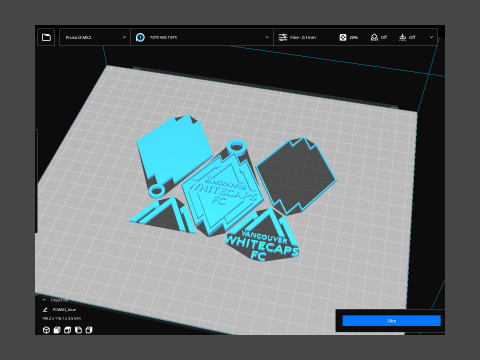Select the job name beside the pencil
Screen dimensions: 480x360
(64, 310)
